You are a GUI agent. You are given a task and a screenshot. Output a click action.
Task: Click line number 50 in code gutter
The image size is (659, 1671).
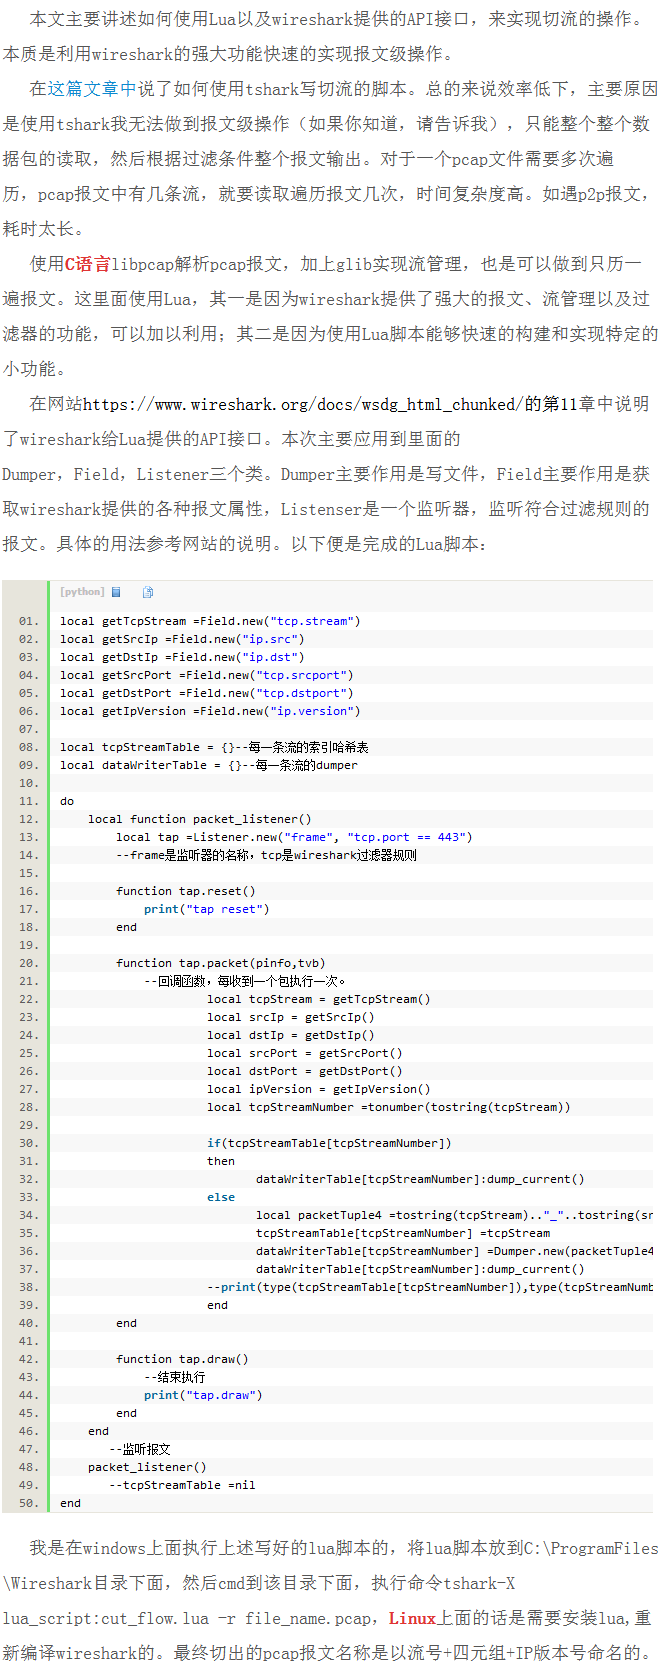coord(28,1503)
